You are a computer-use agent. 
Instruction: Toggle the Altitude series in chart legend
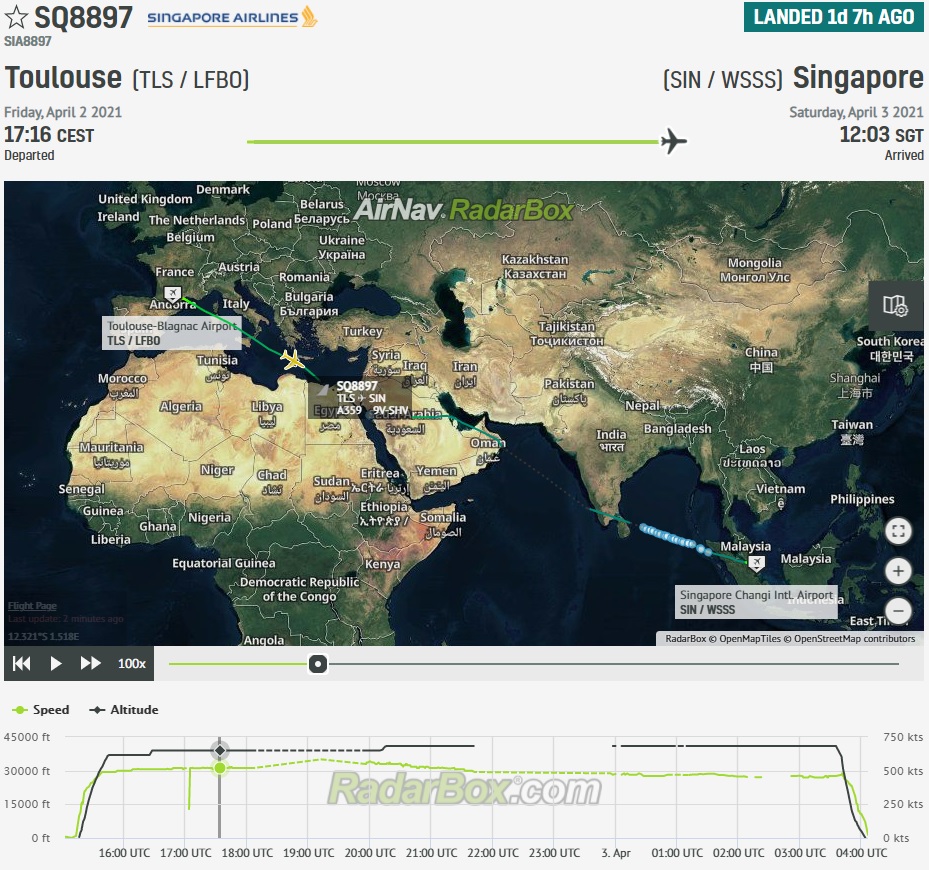[x=123, y=709]
